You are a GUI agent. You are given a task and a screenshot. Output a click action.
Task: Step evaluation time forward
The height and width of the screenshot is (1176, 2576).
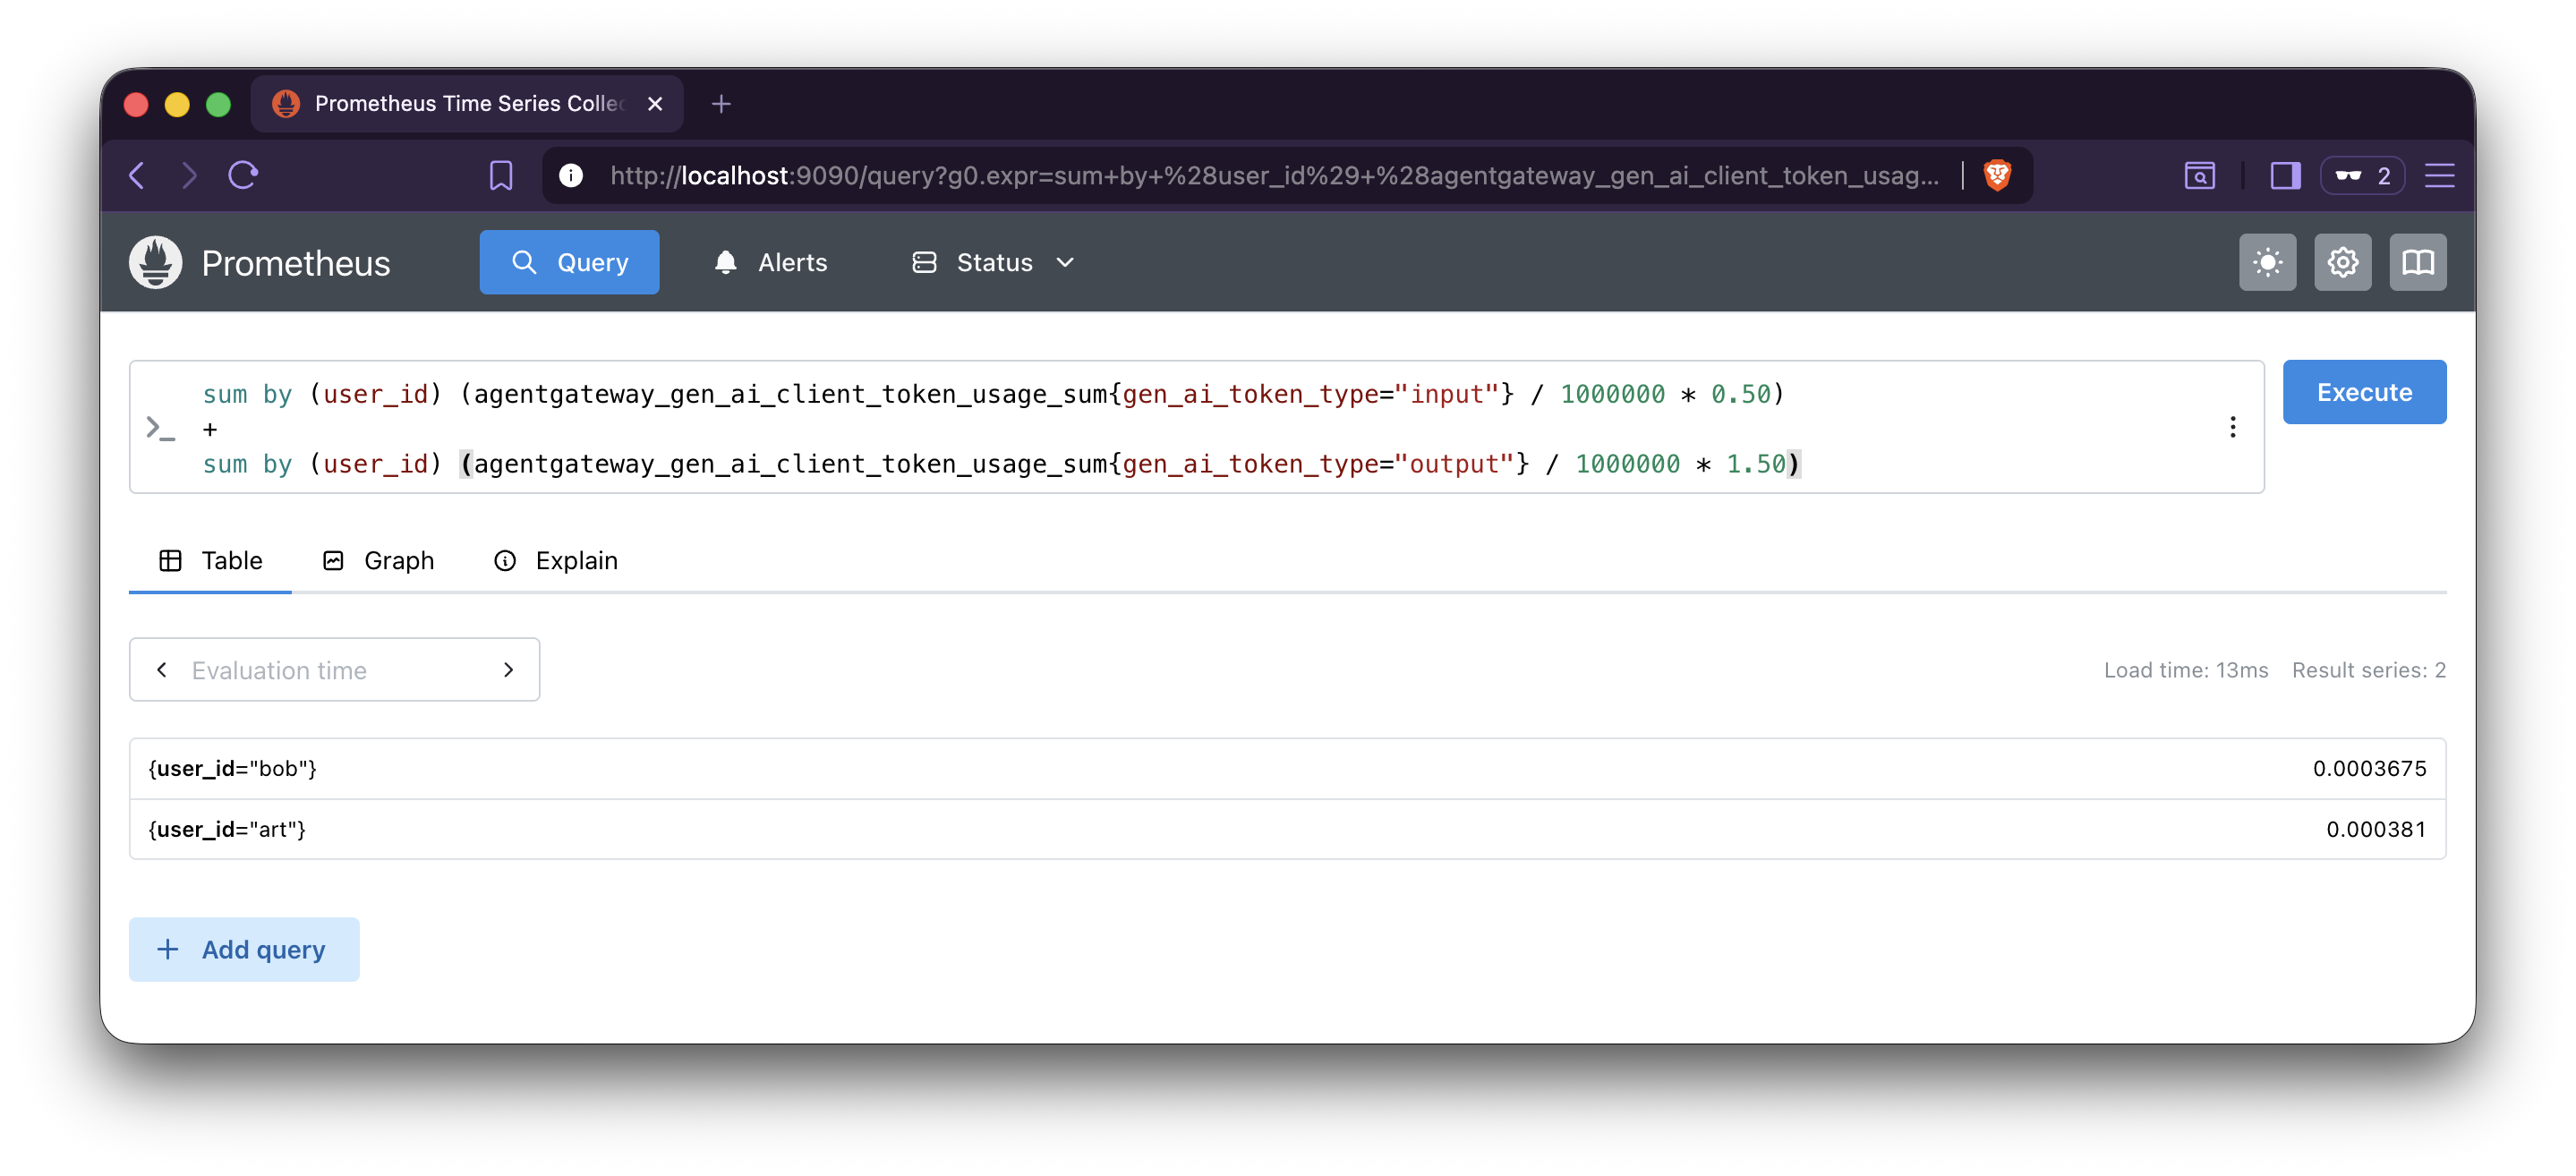tap(508, 670)
